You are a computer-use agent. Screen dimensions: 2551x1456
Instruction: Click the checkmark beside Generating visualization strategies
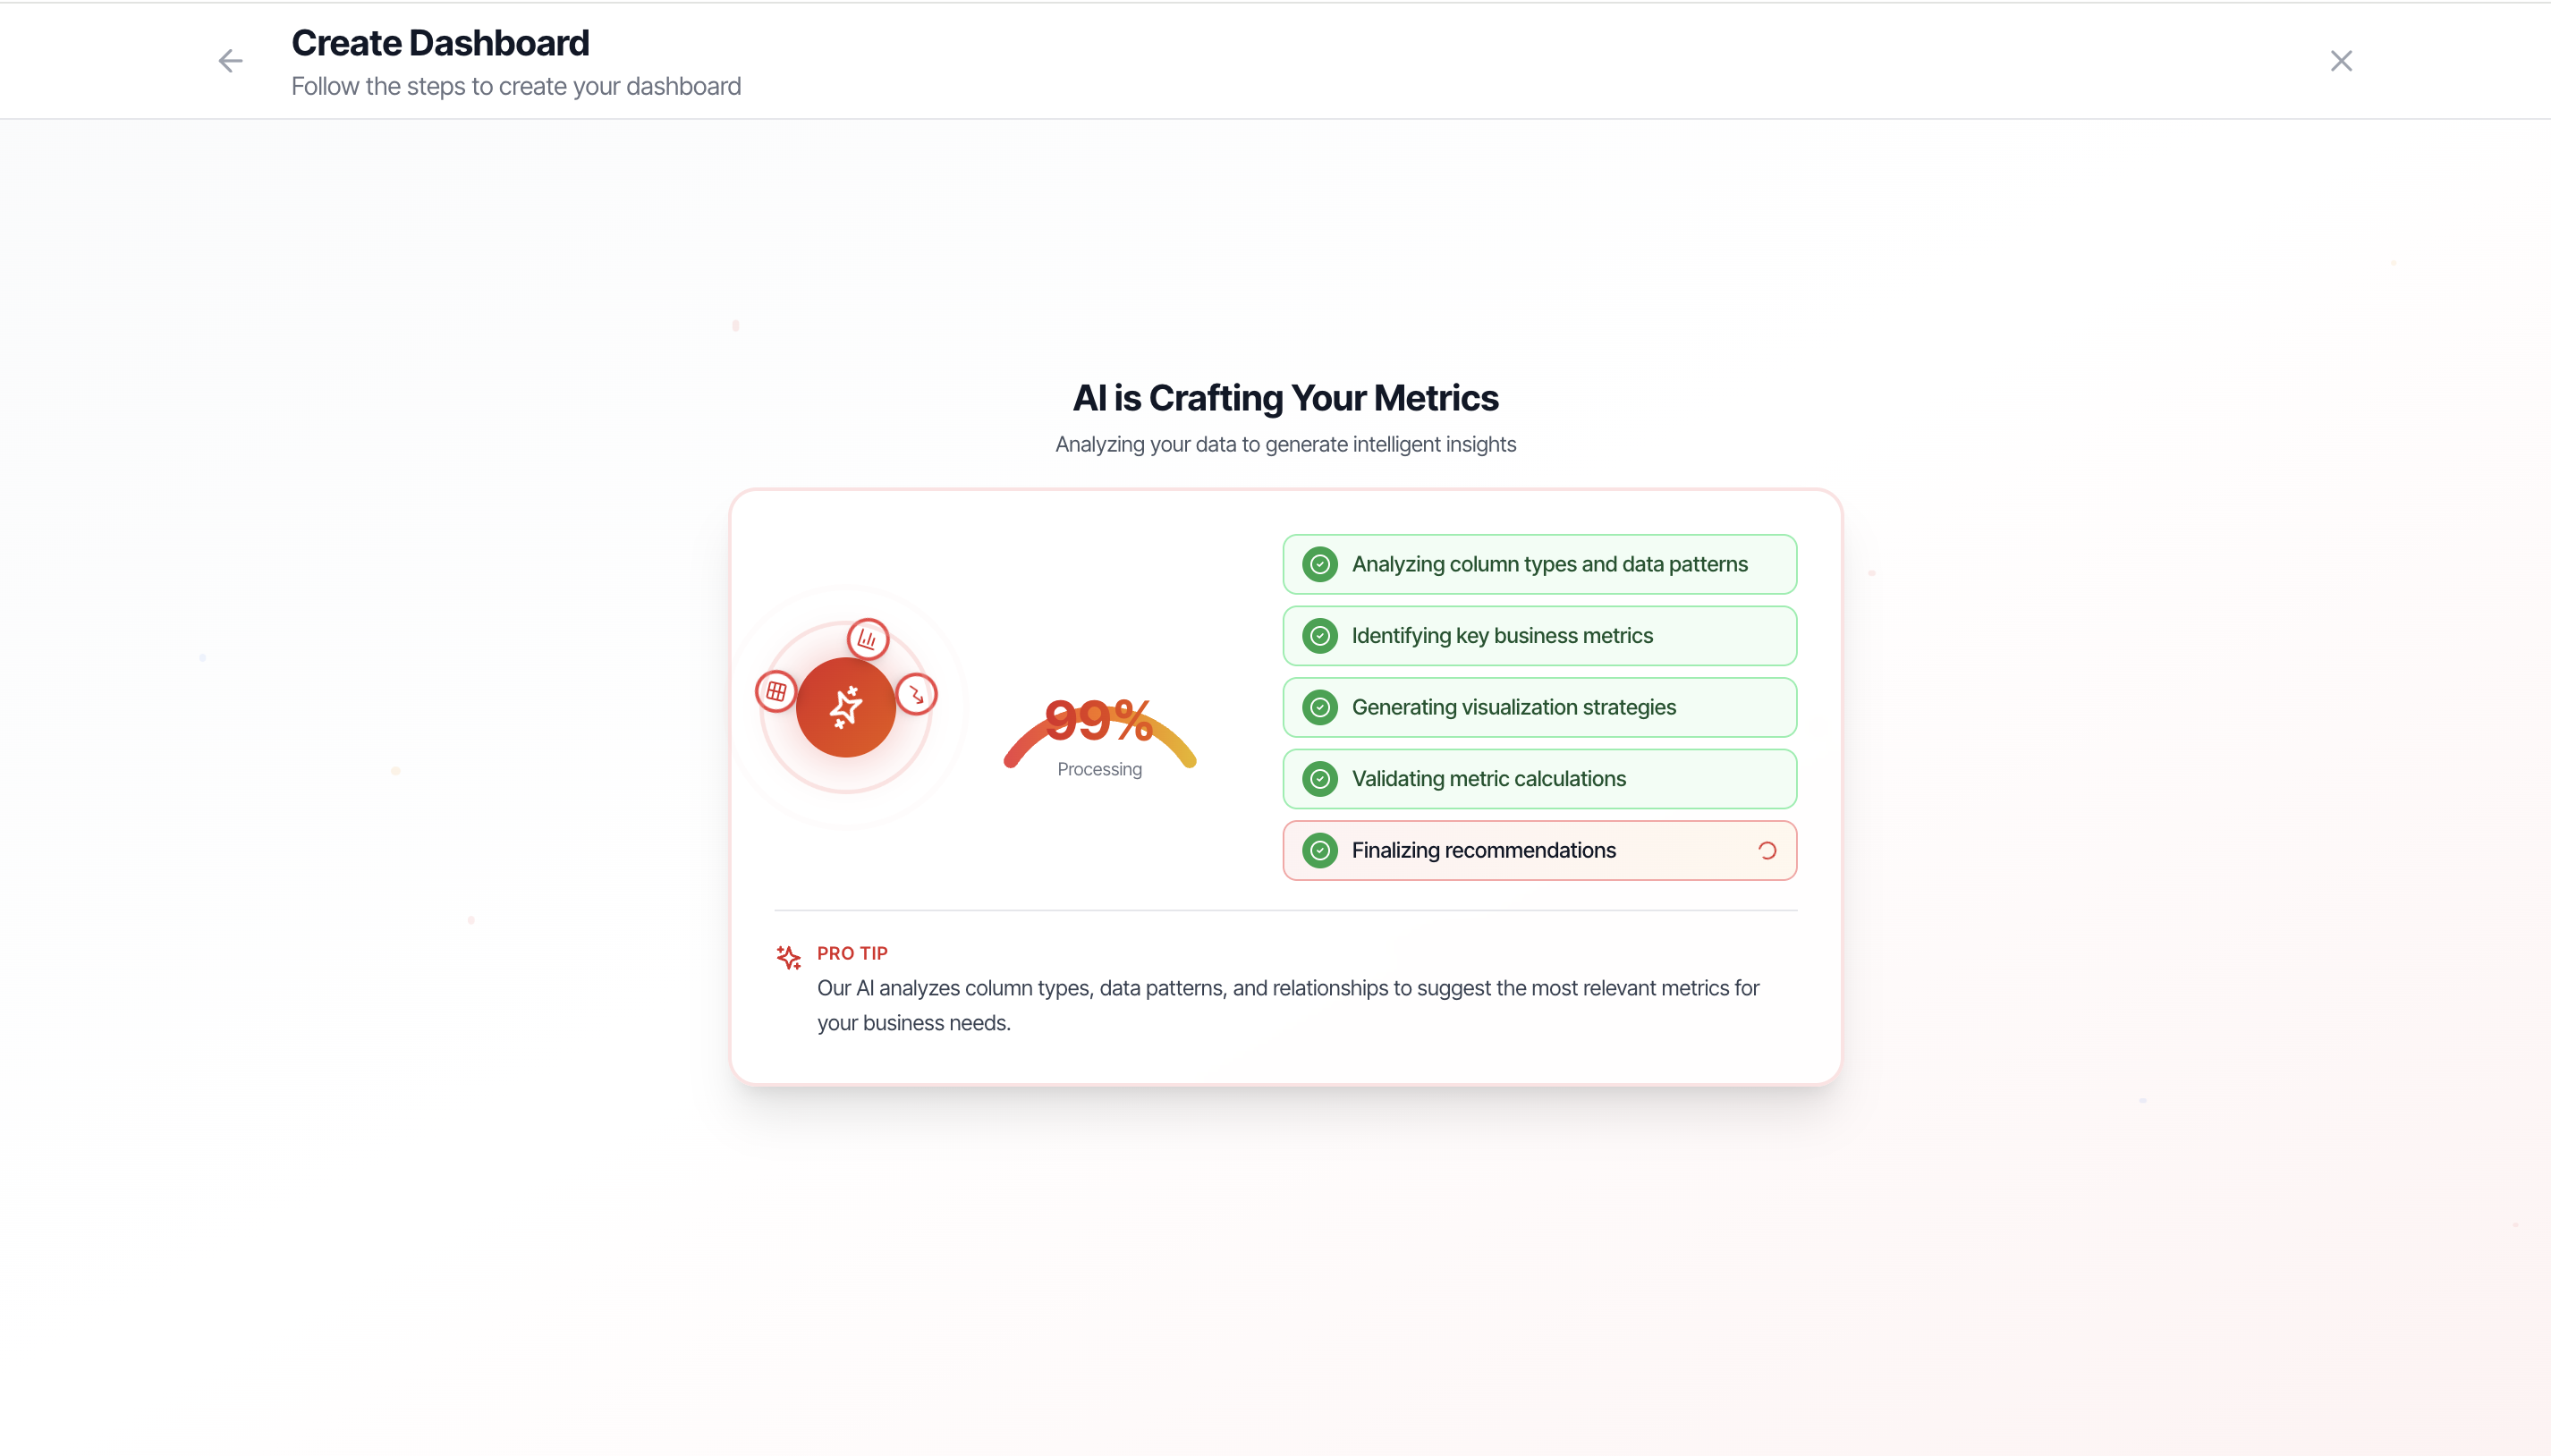[1318, 707]
